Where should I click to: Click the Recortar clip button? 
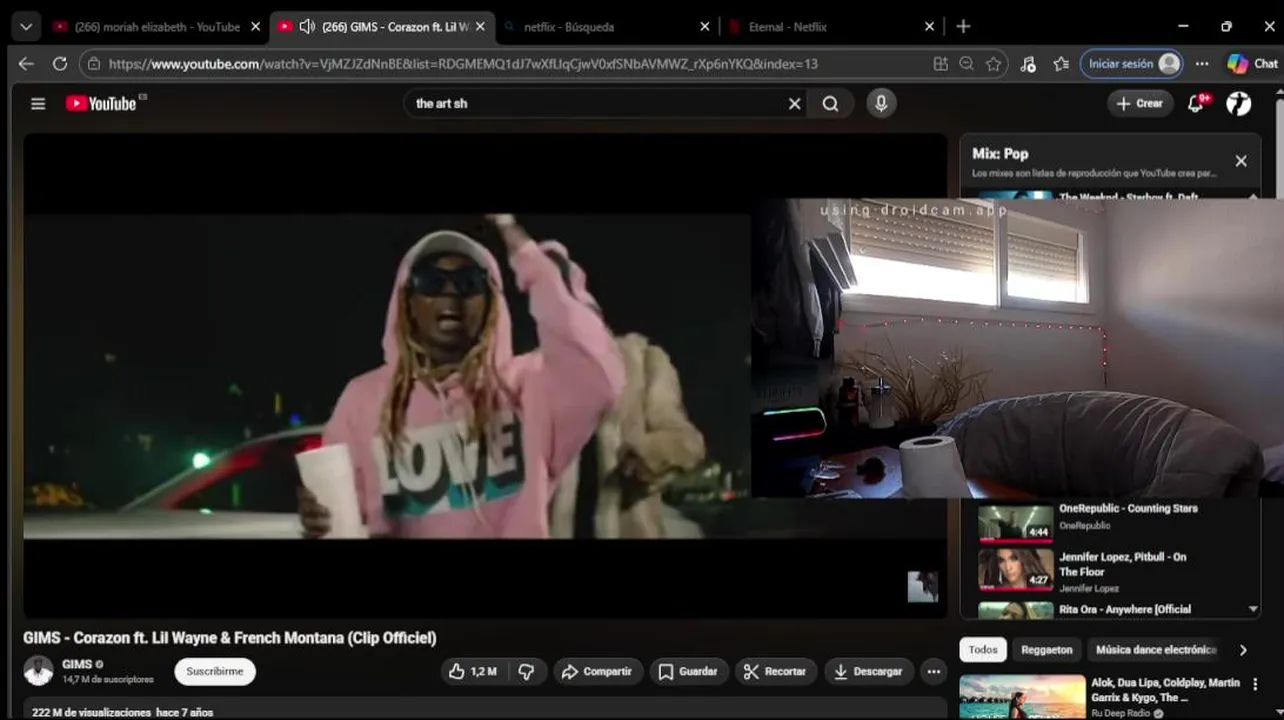775,671
